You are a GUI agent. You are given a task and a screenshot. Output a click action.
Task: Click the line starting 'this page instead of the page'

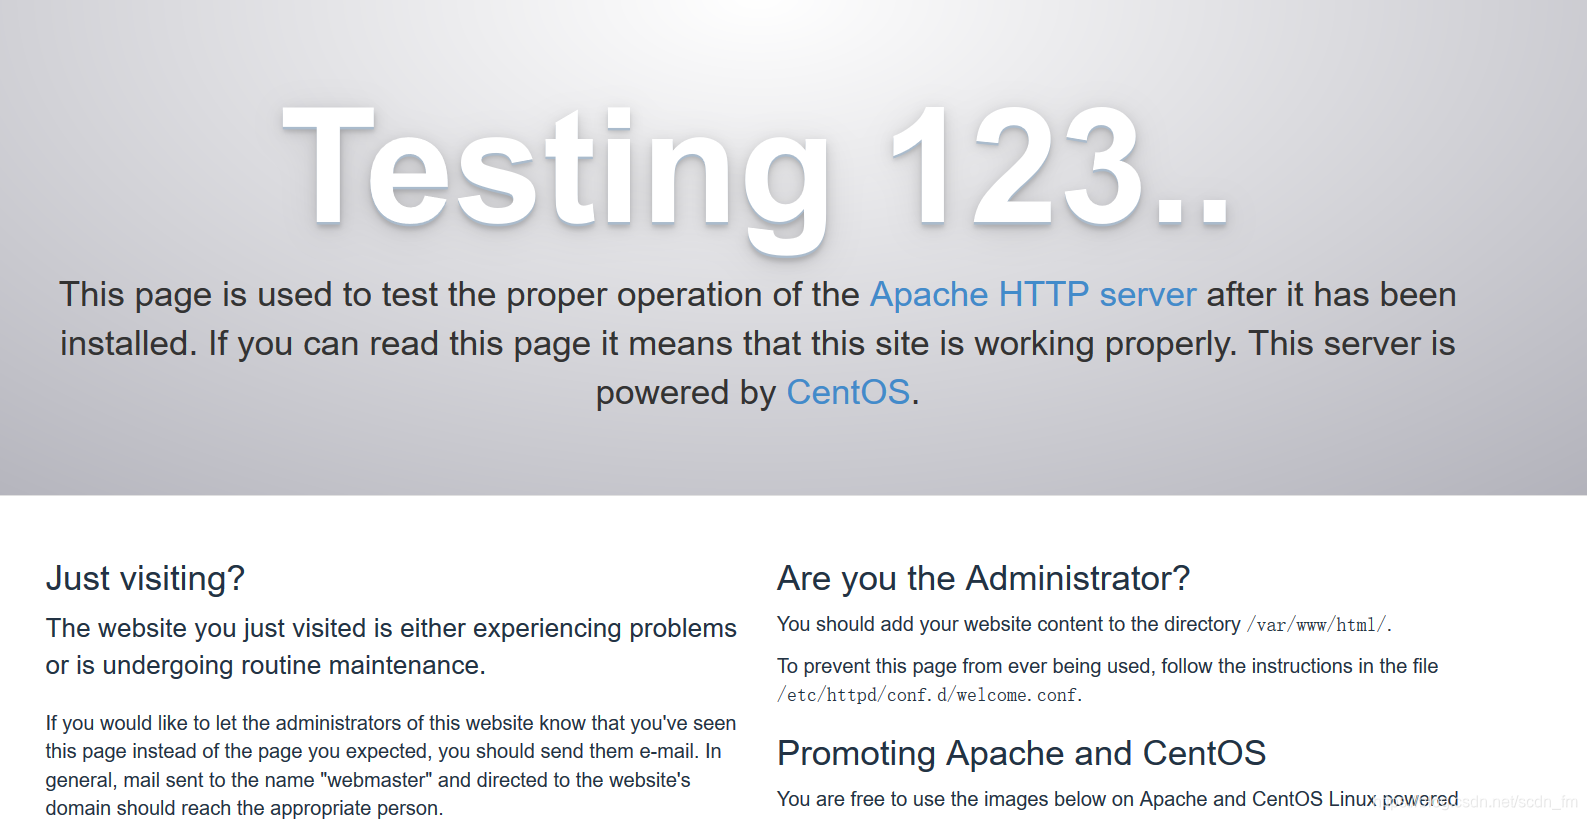pyautogui.click(x=383, y=751)
